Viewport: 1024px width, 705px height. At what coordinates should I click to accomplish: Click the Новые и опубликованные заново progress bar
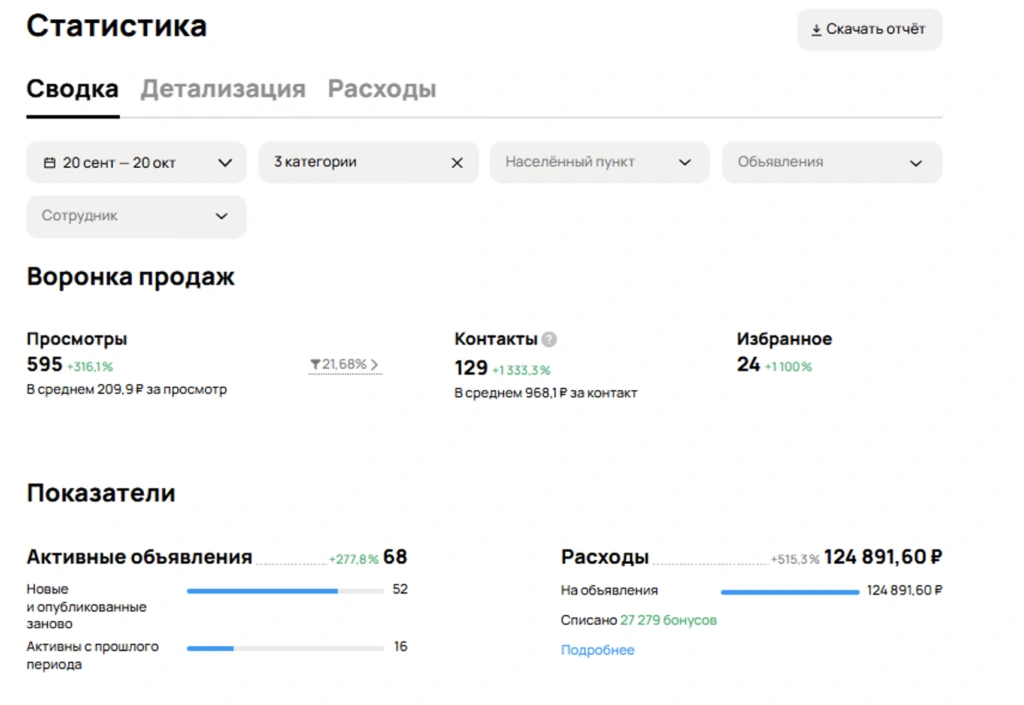coord(285,591)
